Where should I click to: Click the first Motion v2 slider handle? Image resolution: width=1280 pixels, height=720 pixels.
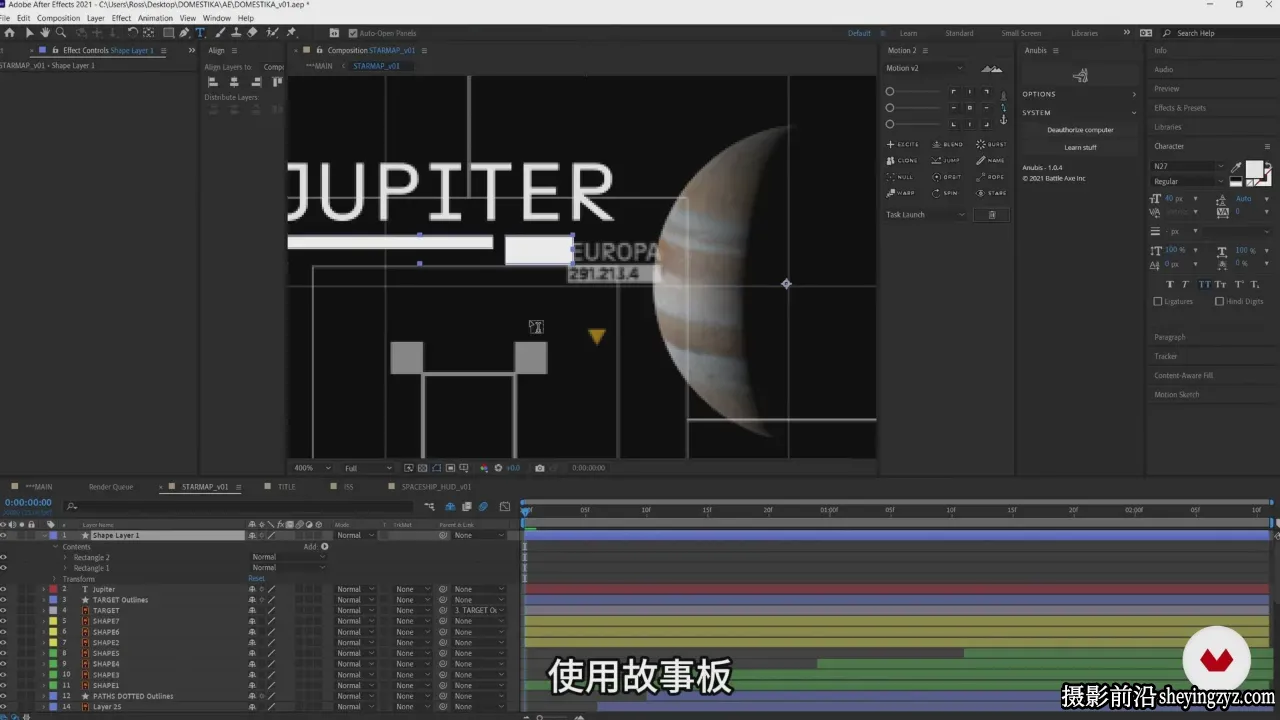click(x=890, y=91)
